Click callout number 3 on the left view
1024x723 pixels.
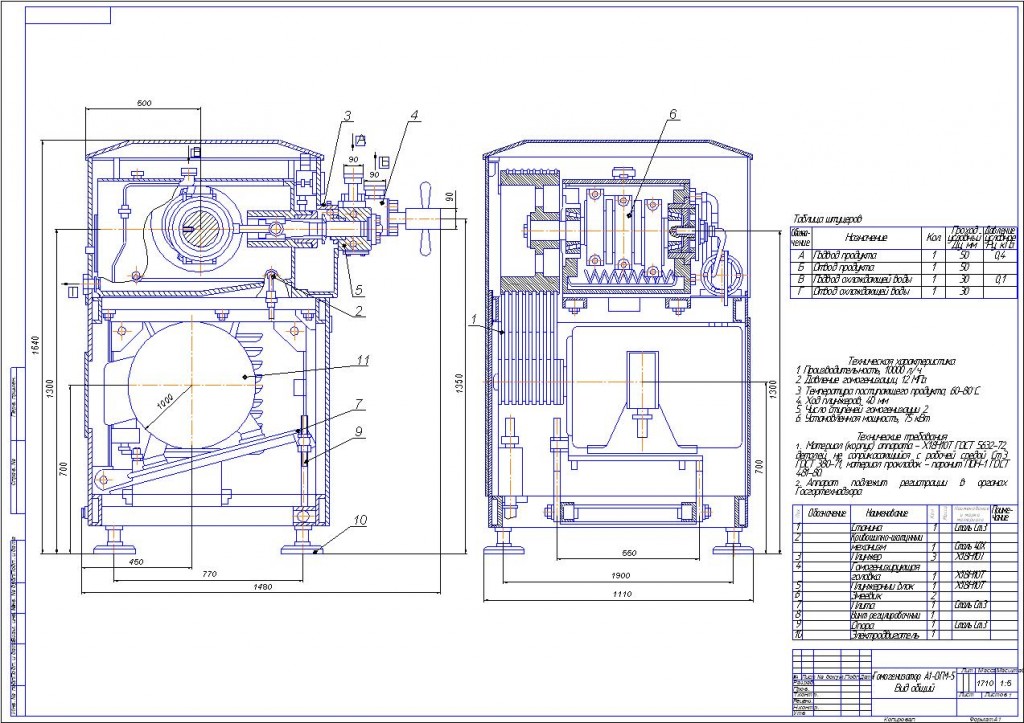click(x=347, y=117)
